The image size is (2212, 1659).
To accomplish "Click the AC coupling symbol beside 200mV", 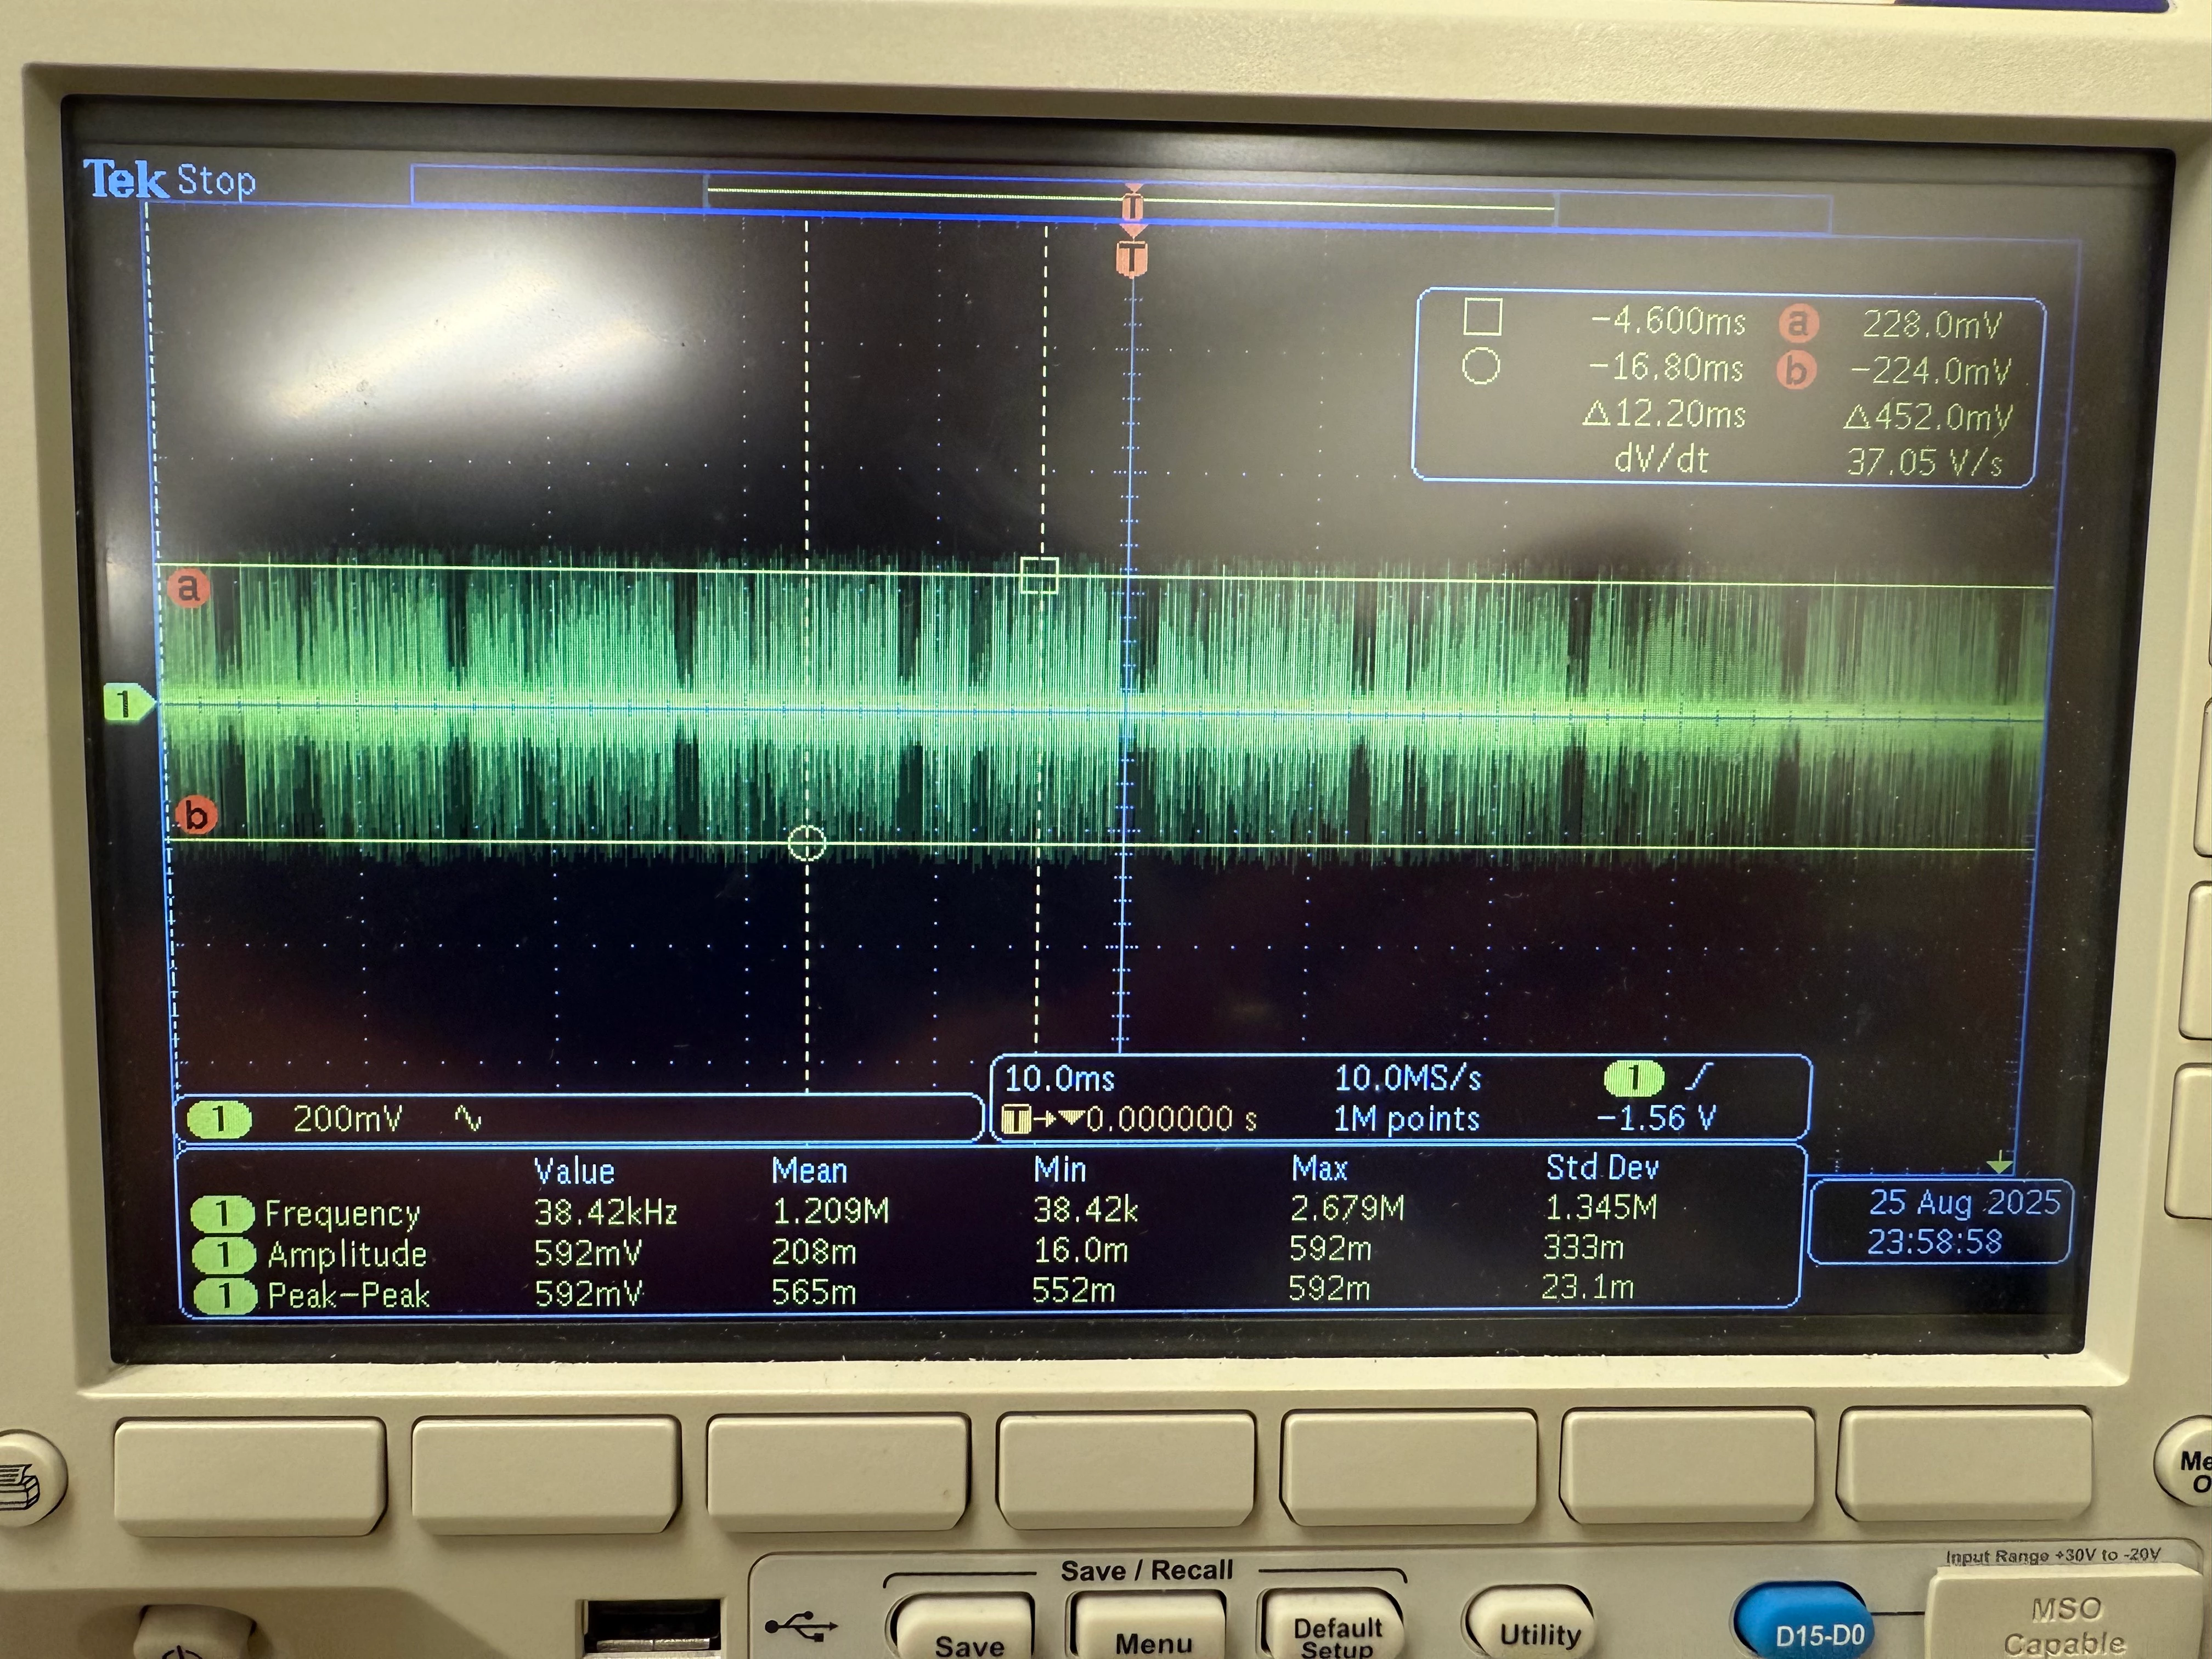I will [468, 1118].
